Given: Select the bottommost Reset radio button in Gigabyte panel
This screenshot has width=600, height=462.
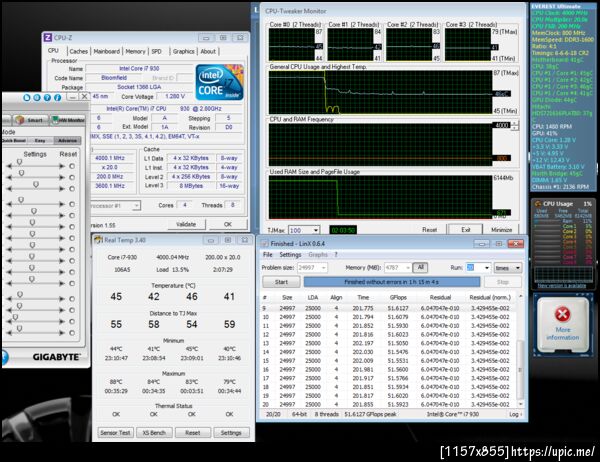Looking at the screenshot, I should pos(72,333).
